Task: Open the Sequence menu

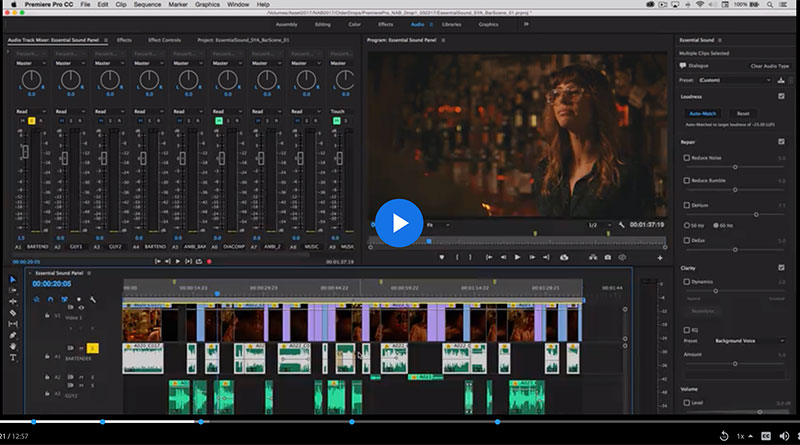Action: (x=147, y=5)
